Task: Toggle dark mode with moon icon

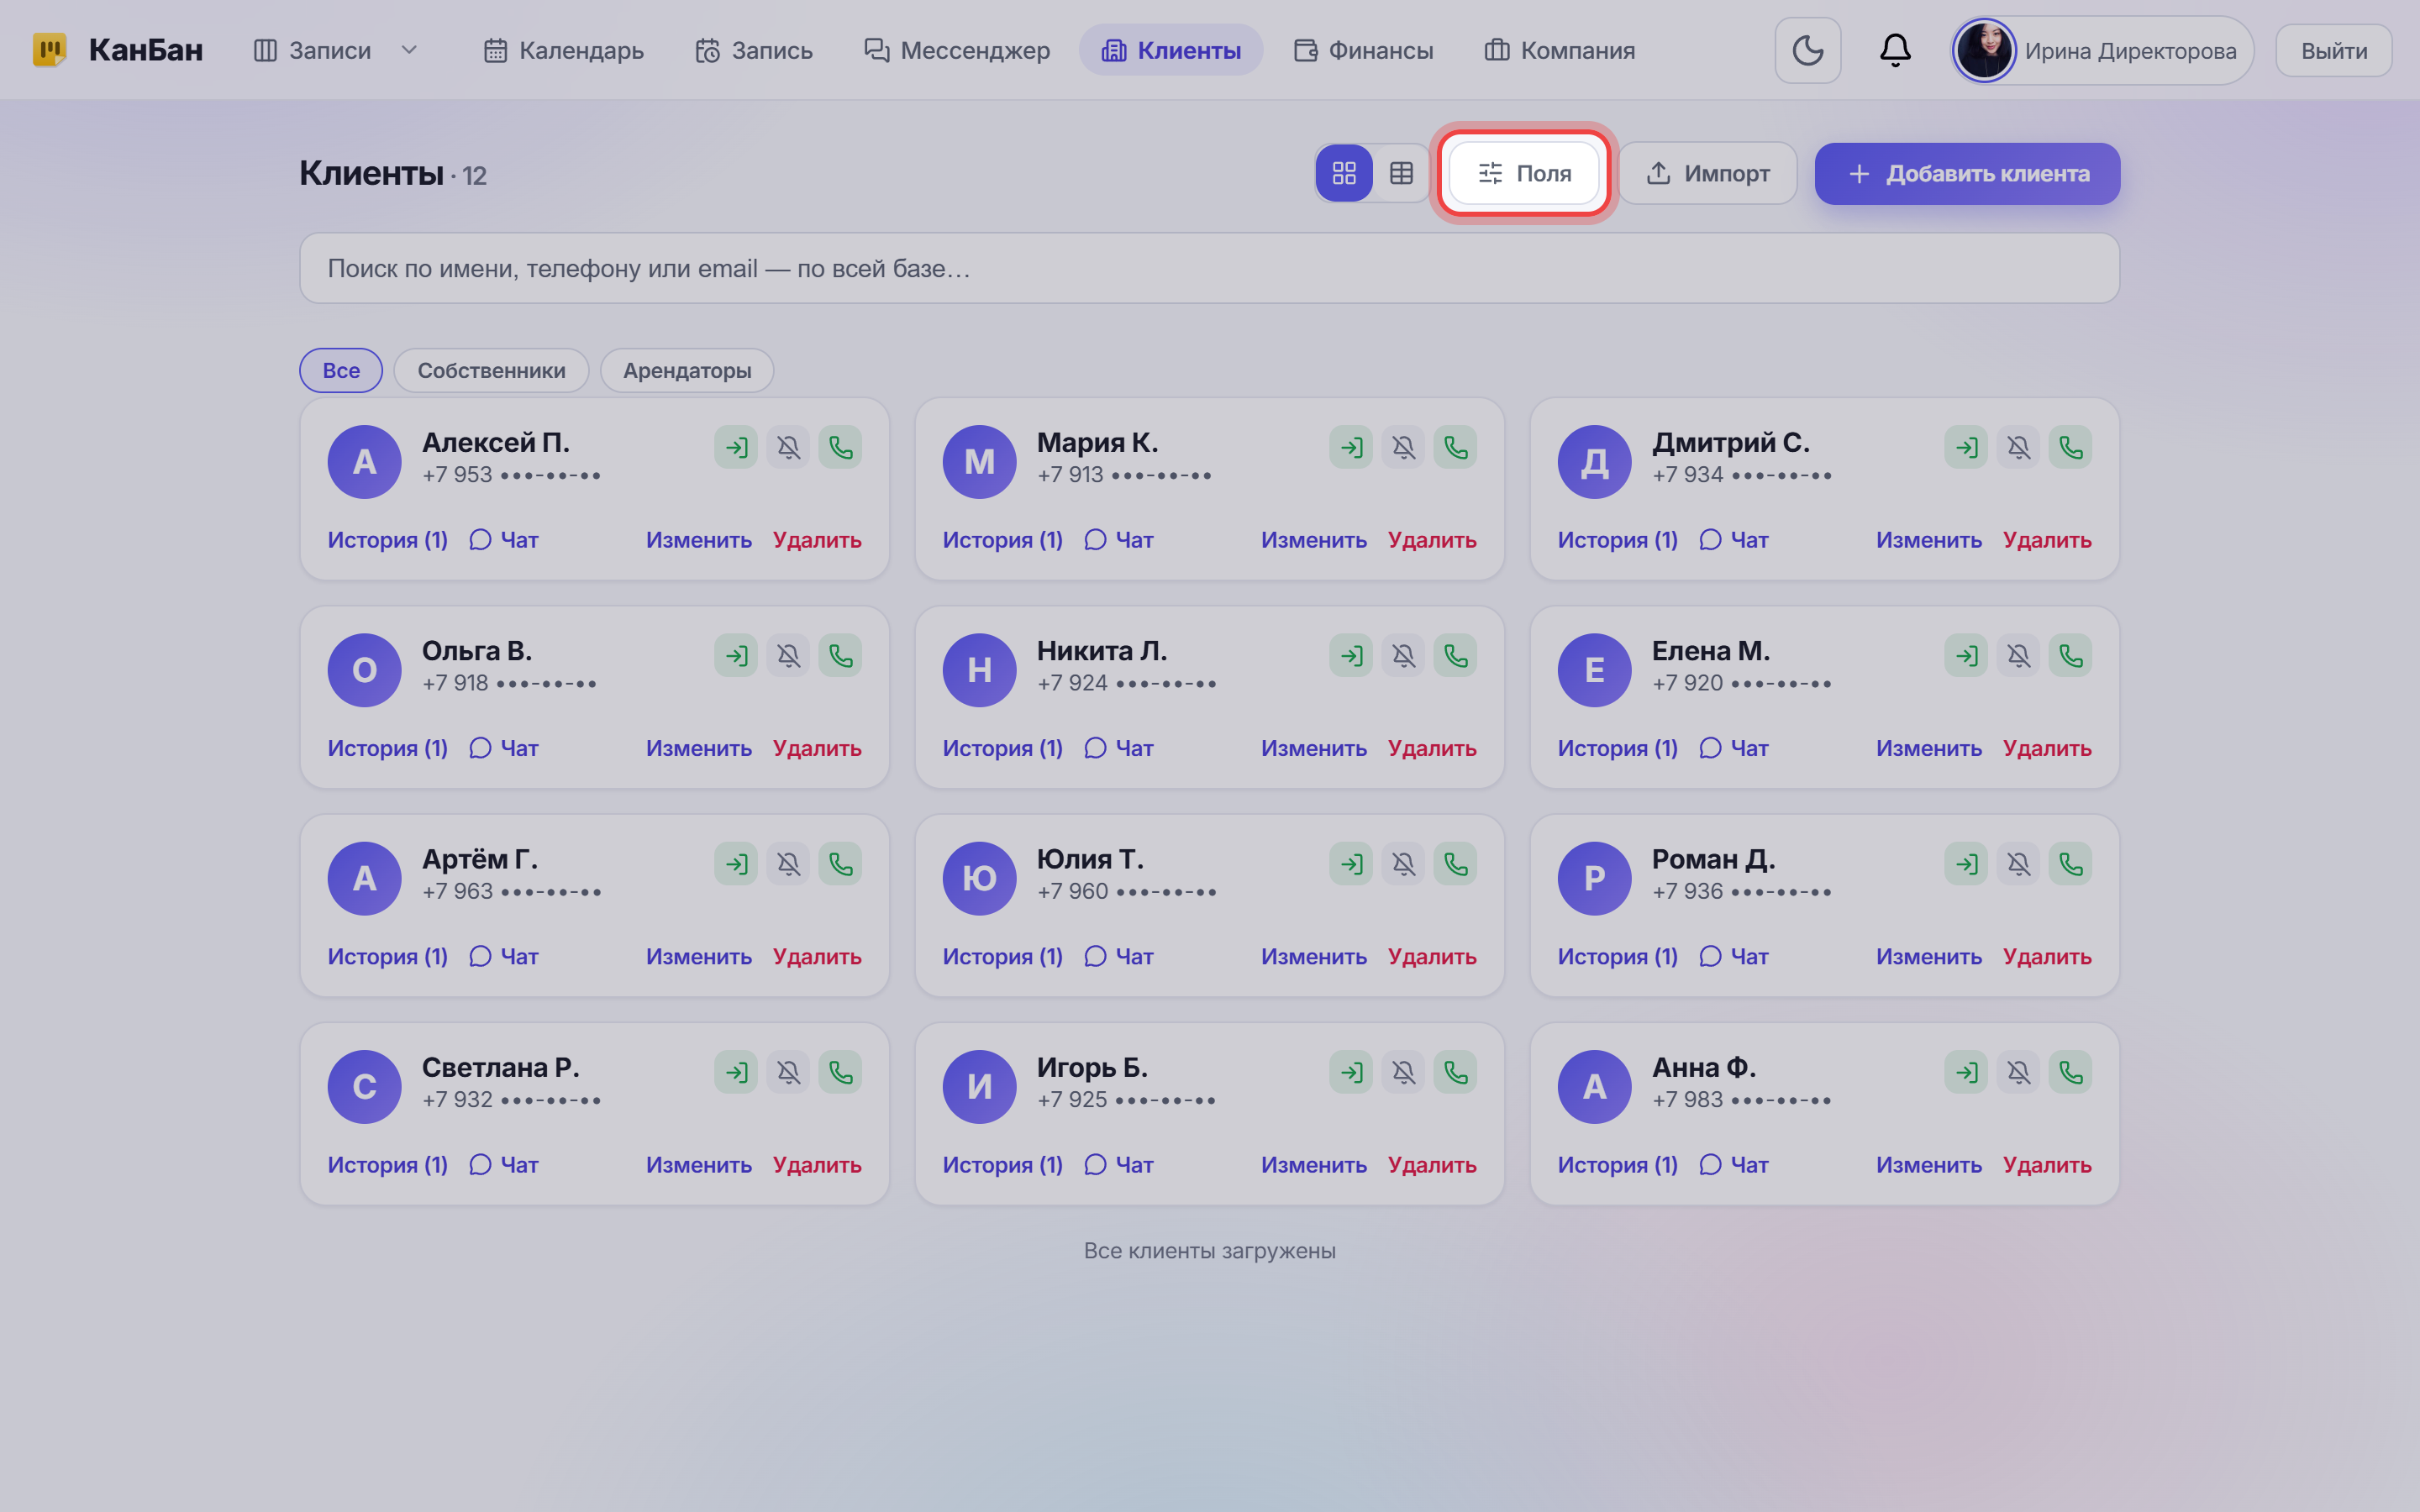Action: 1807,50
